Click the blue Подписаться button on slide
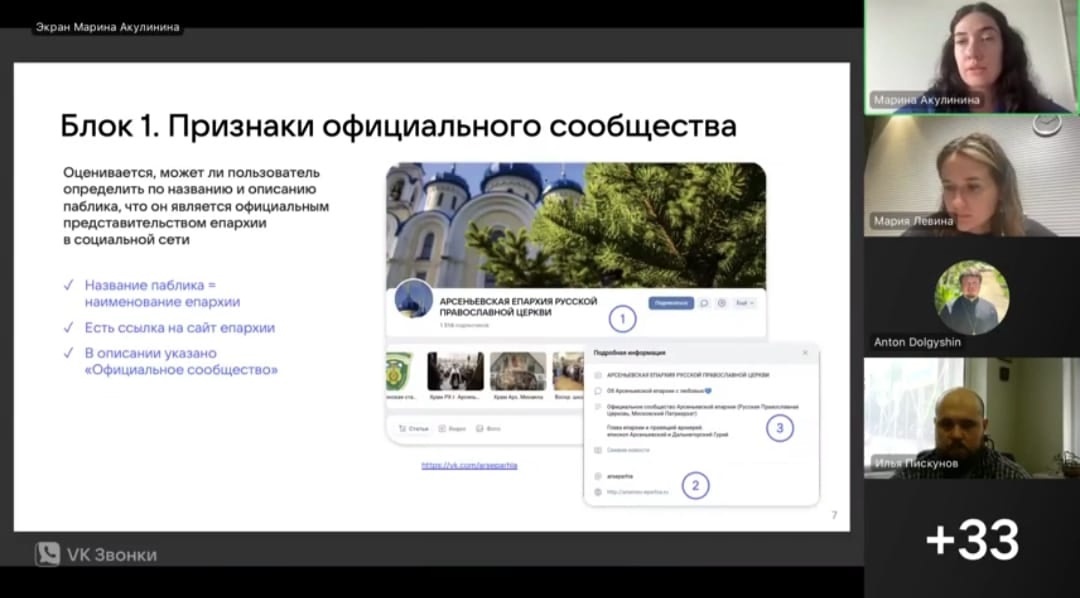Viewport: 1080px width, 598px height. point(670,302)
